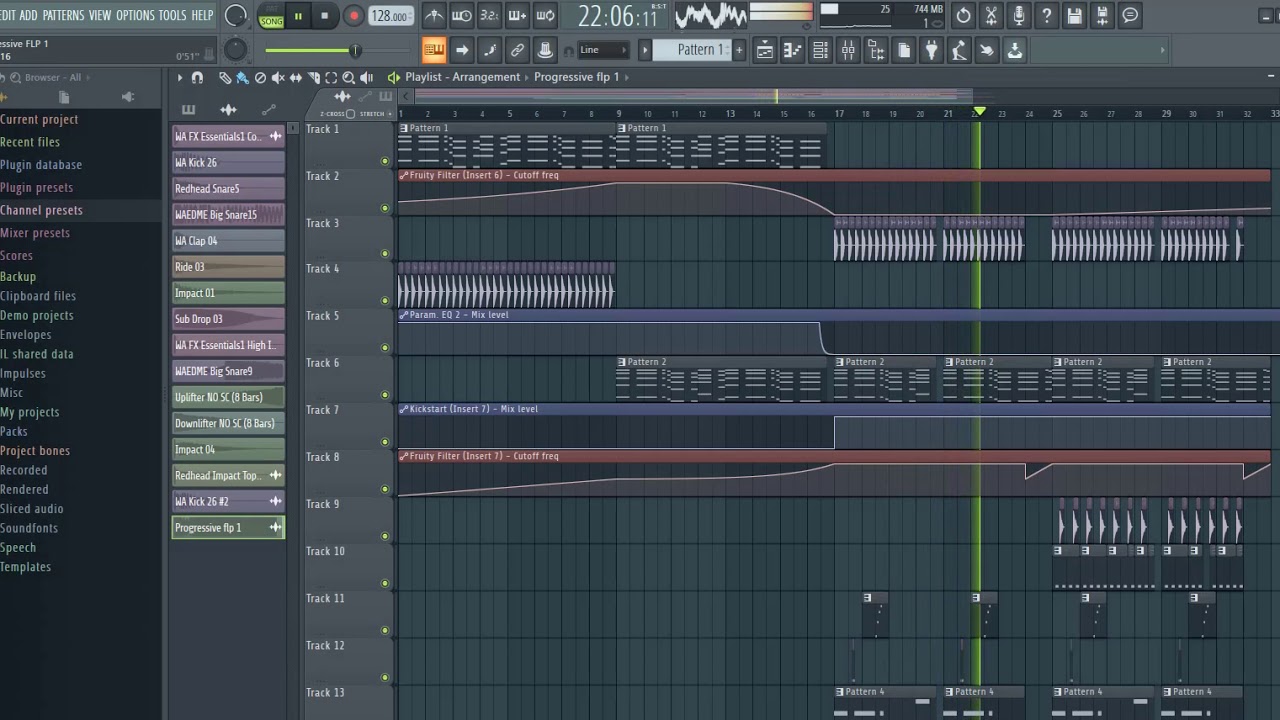1280x720 pixels.
Task: Select WA Kick 26 in the picker
Action: (228, 163)
